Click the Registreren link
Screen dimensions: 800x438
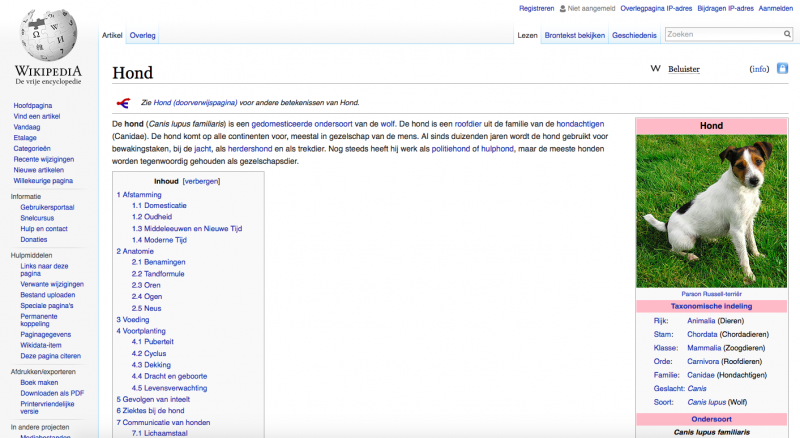coord(536,8)
